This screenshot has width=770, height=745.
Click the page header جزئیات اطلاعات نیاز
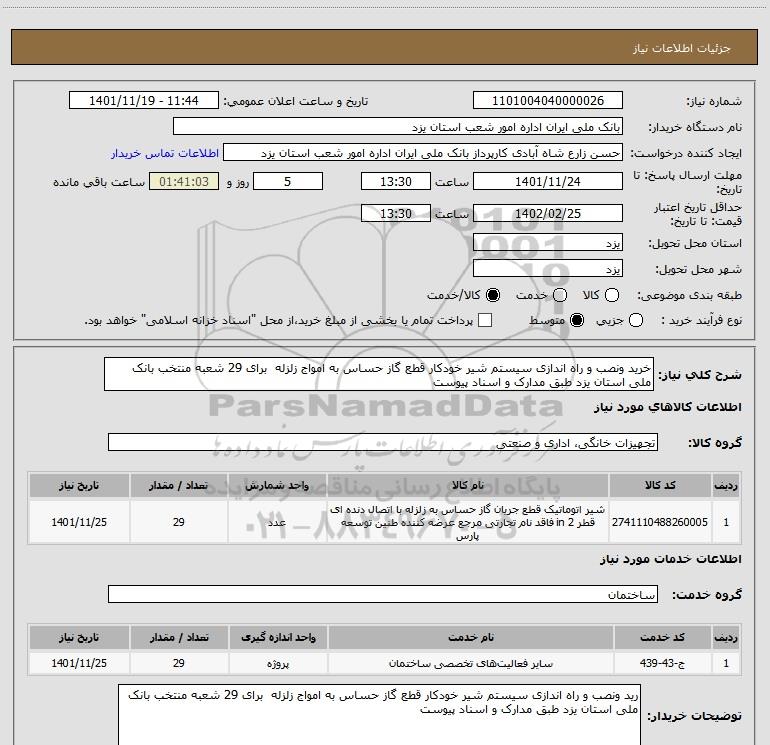tap(681, 48)
